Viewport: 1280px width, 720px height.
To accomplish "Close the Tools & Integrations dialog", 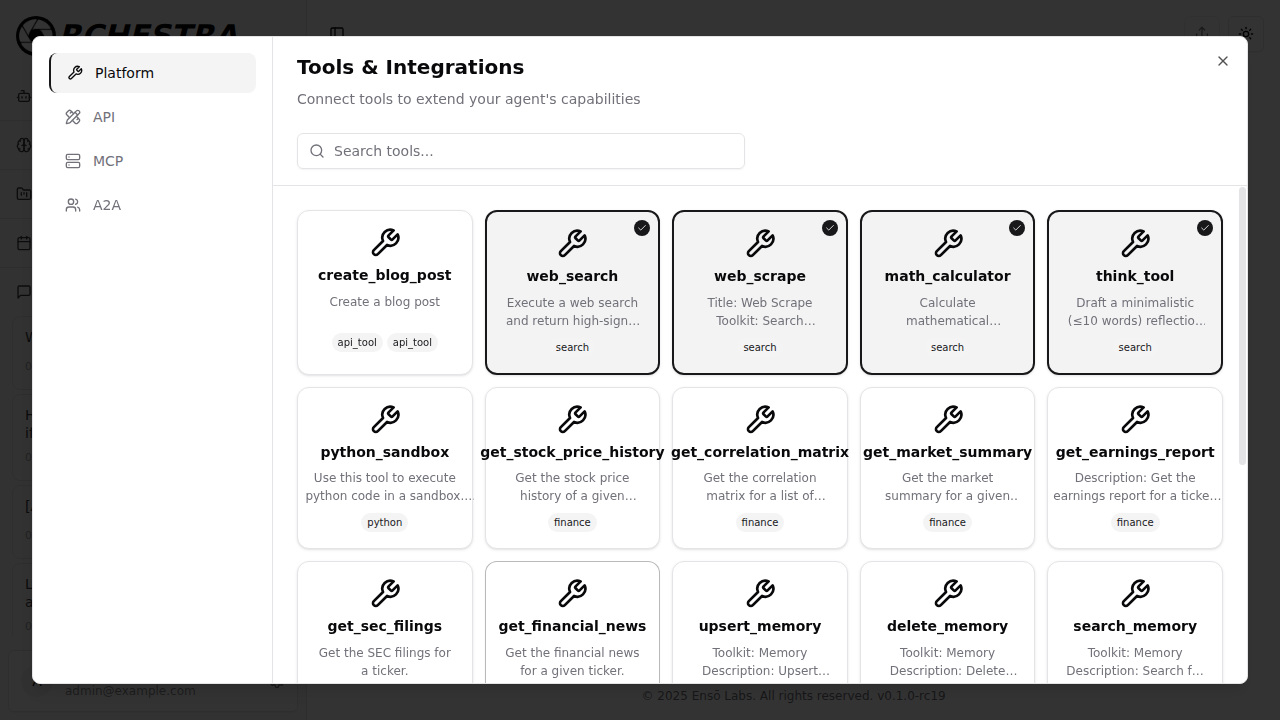I will click(x=1223, y=61).
